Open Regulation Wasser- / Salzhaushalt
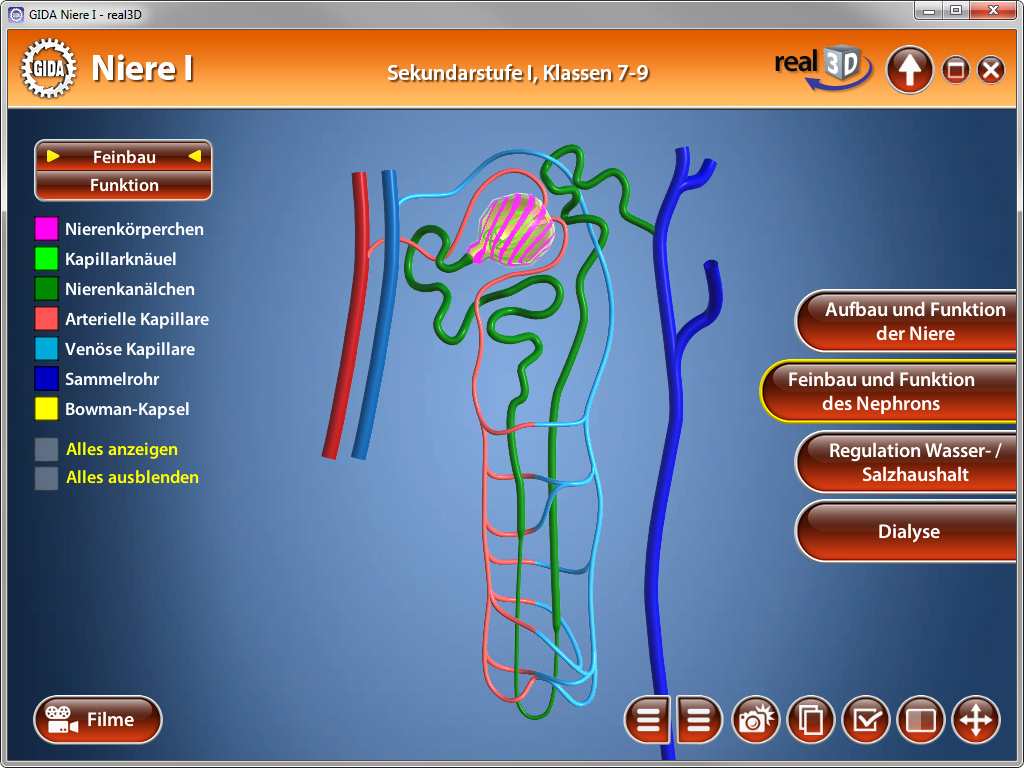Screen dimensions: 1024x768 click(906, 461)
